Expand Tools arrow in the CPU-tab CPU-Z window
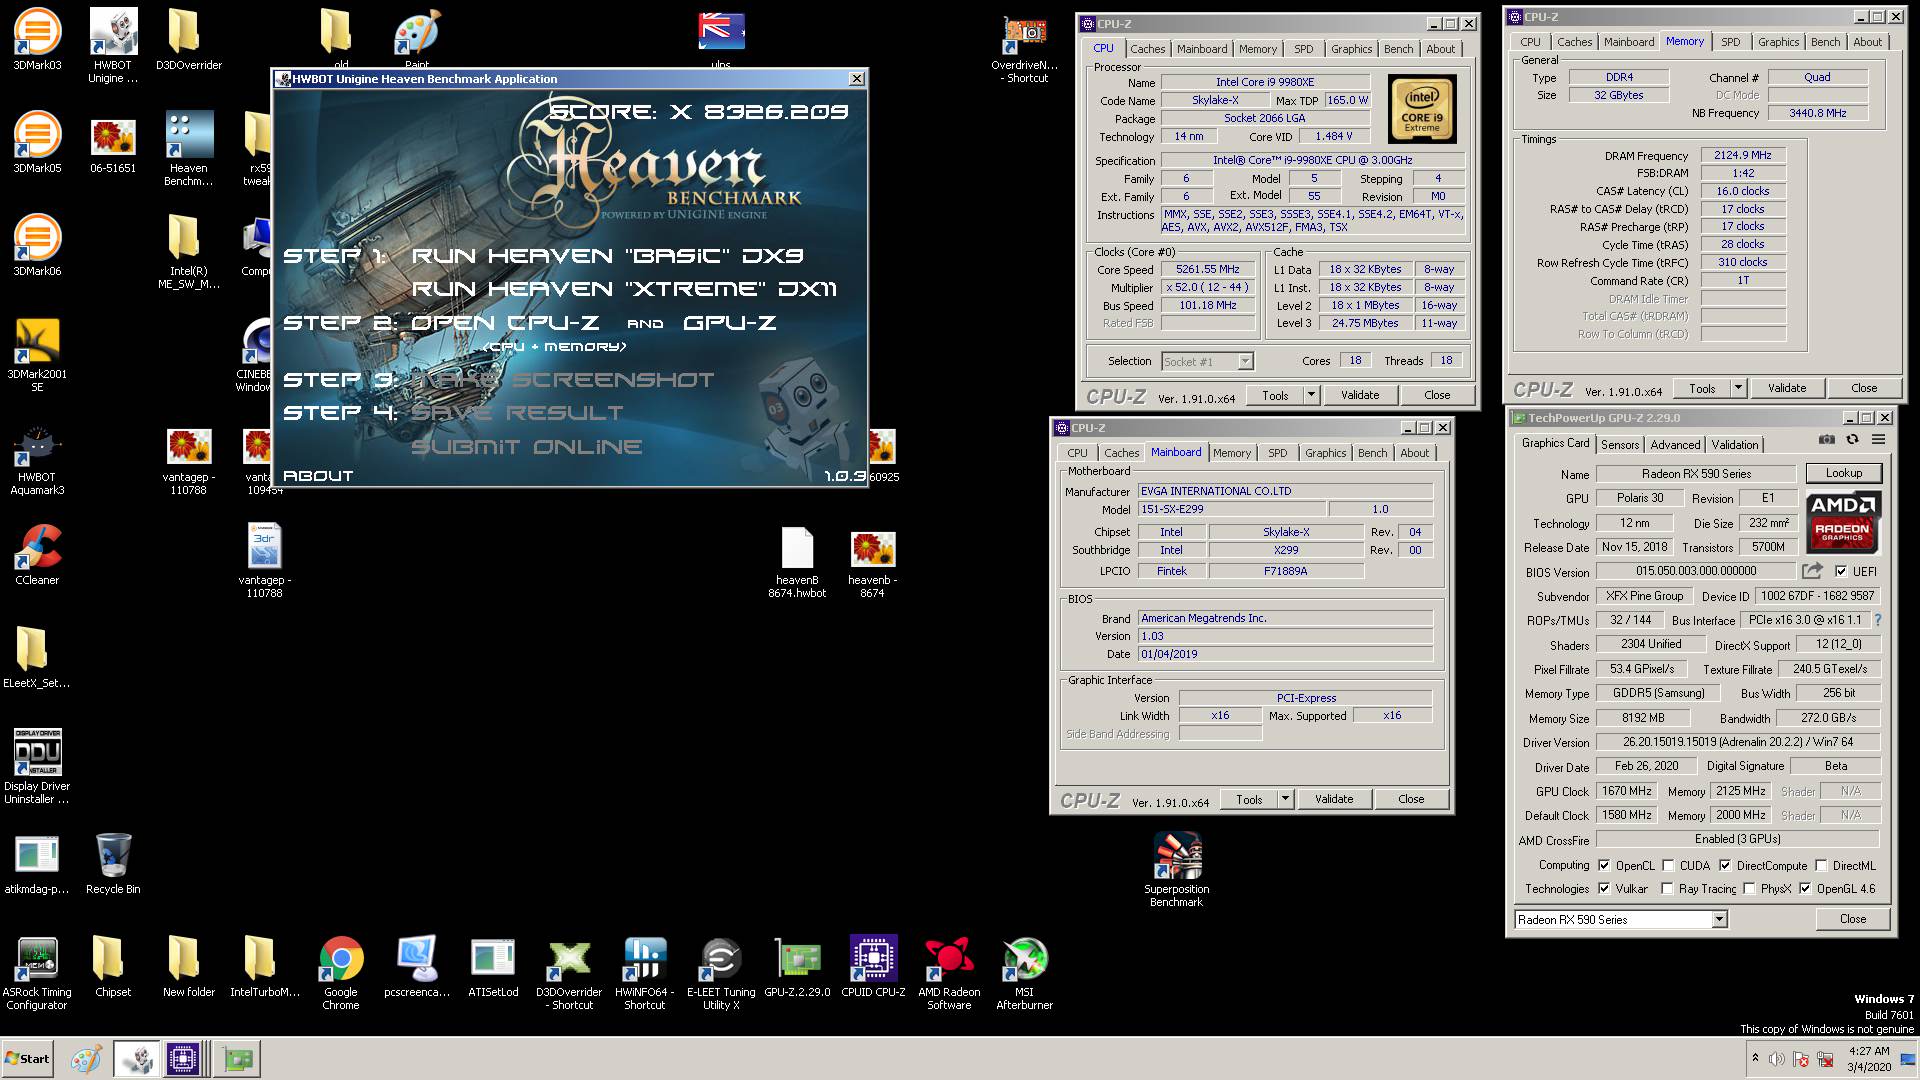Image resolution: width=1920 pixels, height=1080 pixels. [1311, 395]
